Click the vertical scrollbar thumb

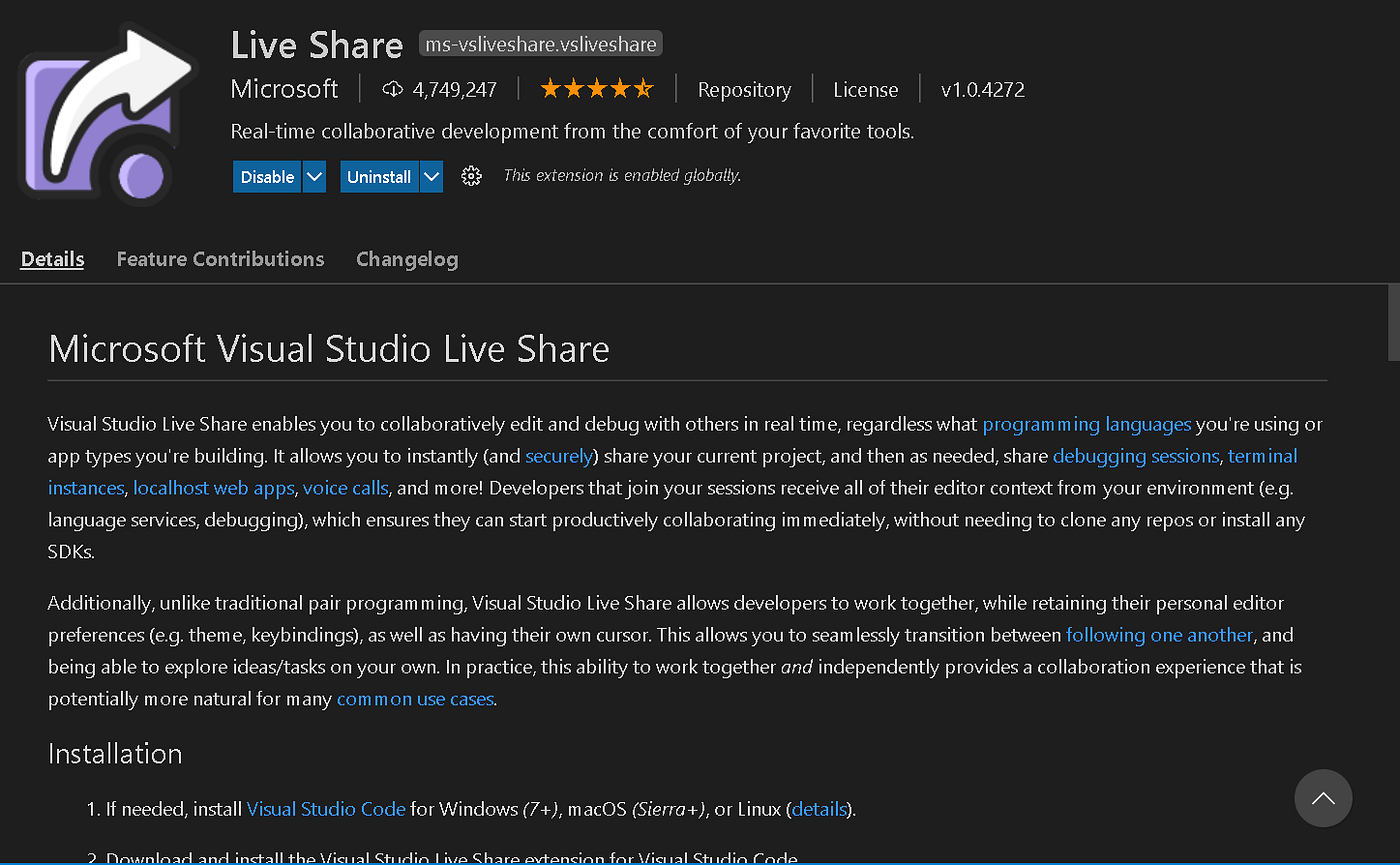1394,322
